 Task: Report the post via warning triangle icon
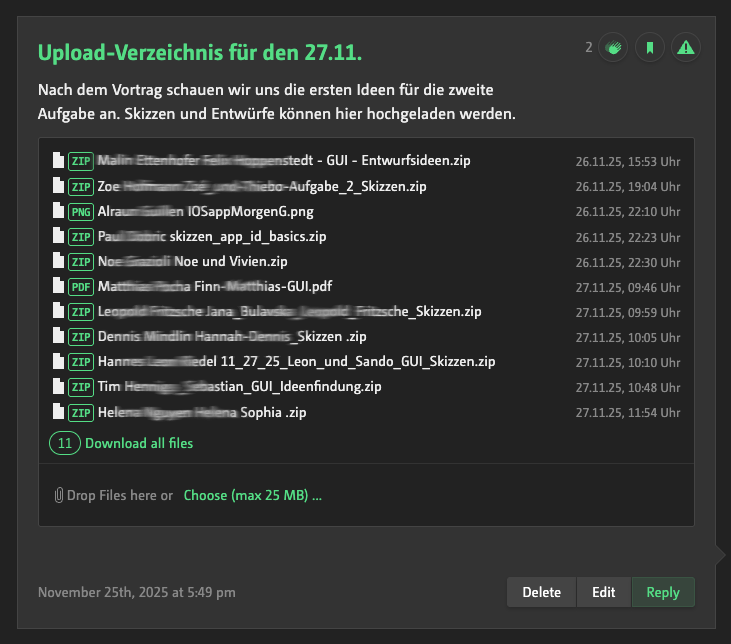coord(686,48)
